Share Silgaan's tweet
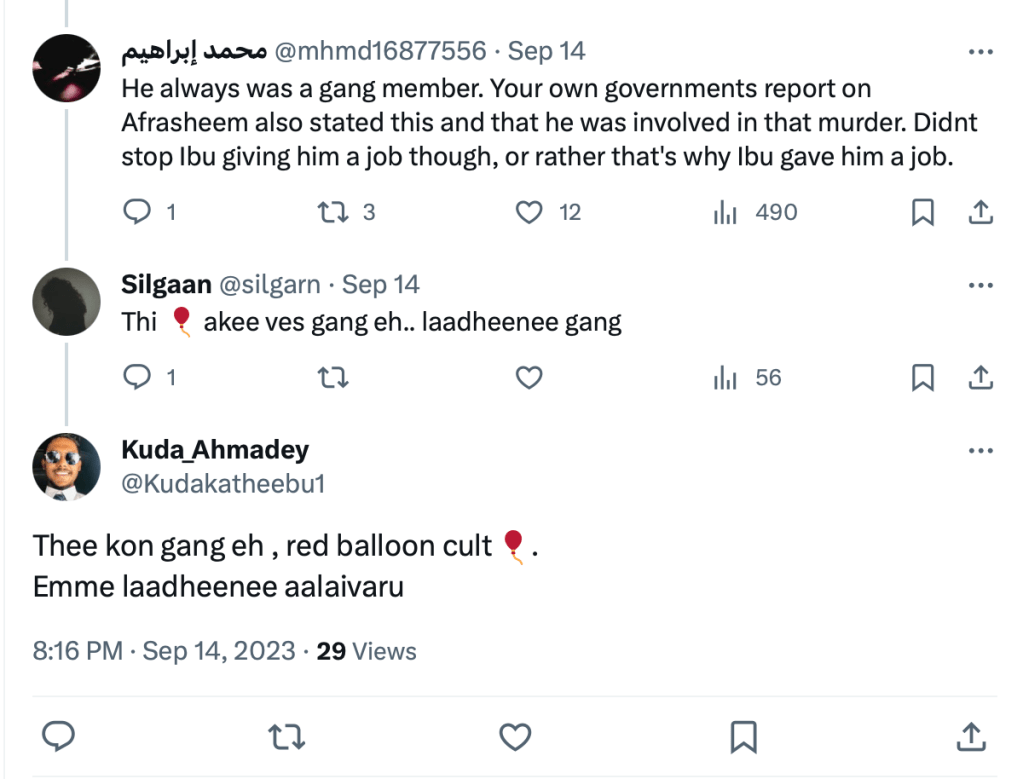 [981, 378]
